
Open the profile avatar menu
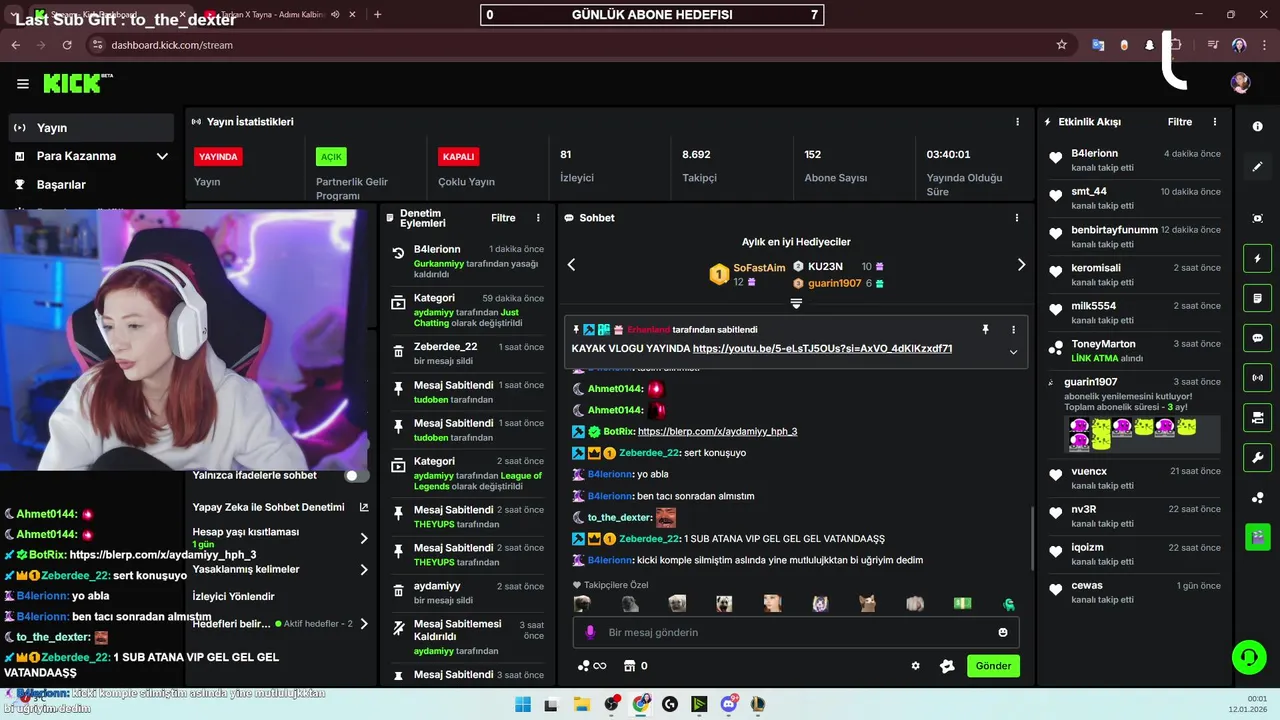[x=1240, y=83]
